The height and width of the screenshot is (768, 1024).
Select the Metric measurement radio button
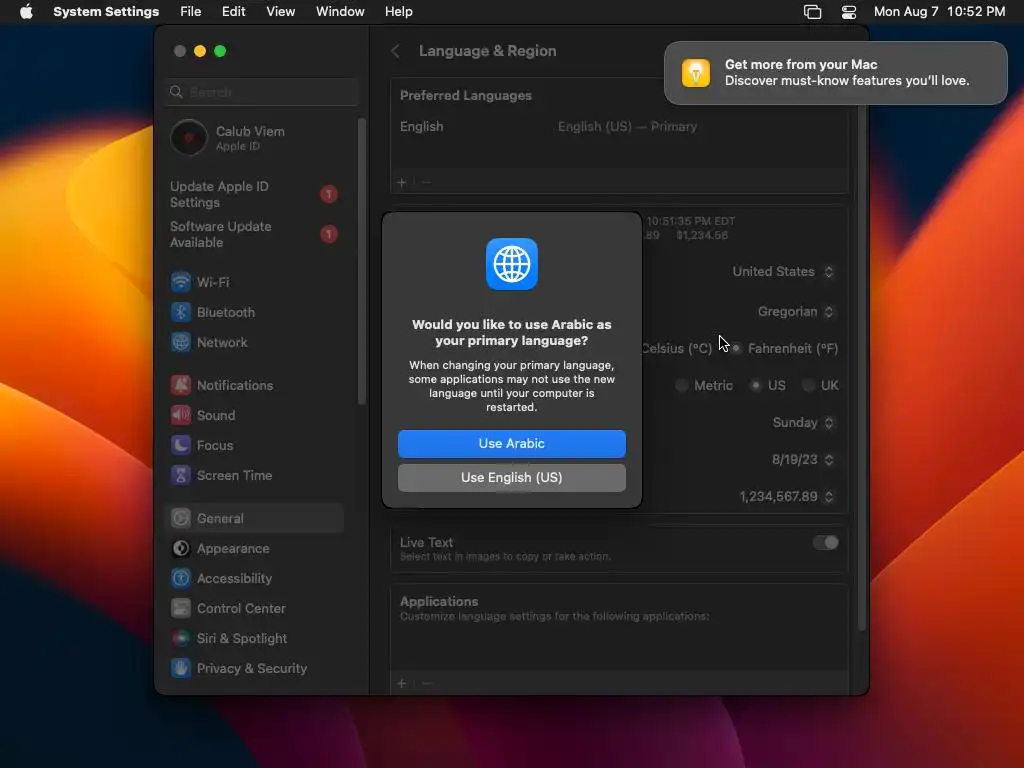tap(682, 385)
